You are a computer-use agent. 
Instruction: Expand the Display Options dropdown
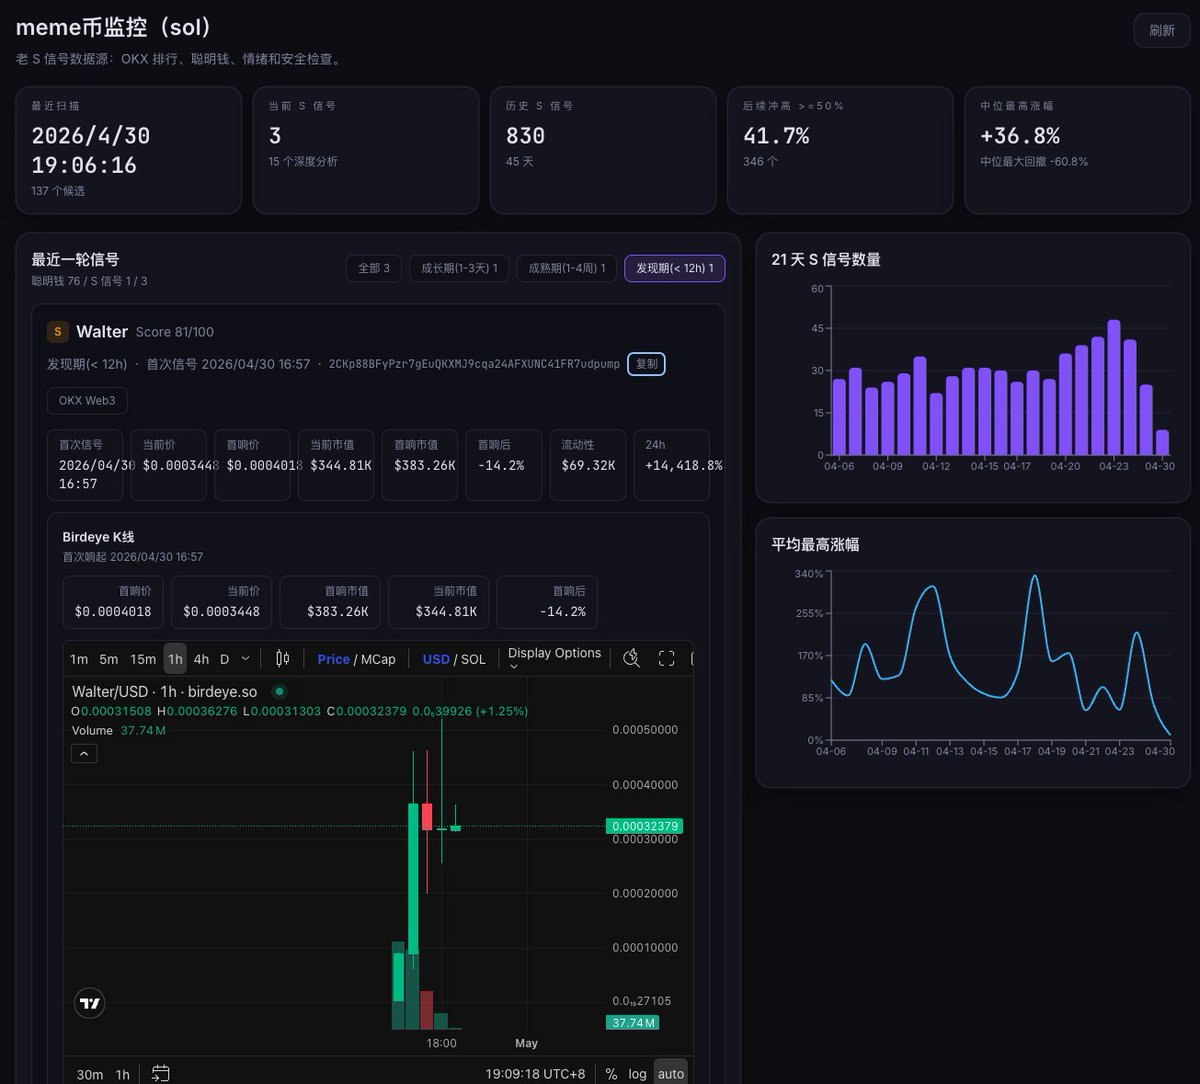(554, 658)
